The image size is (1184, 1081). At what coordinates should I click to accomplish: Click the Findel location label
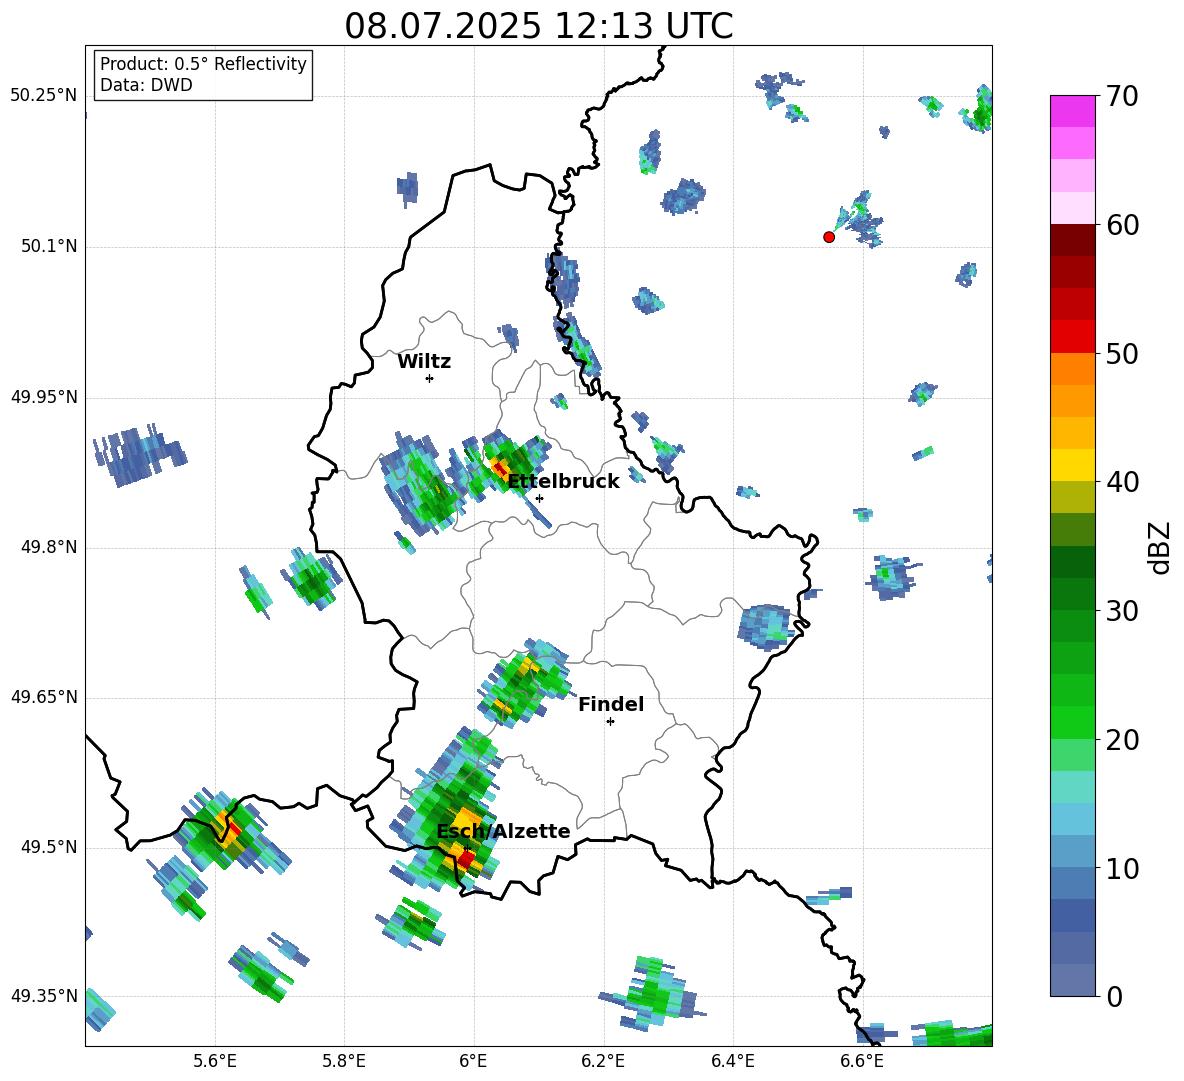611,704
